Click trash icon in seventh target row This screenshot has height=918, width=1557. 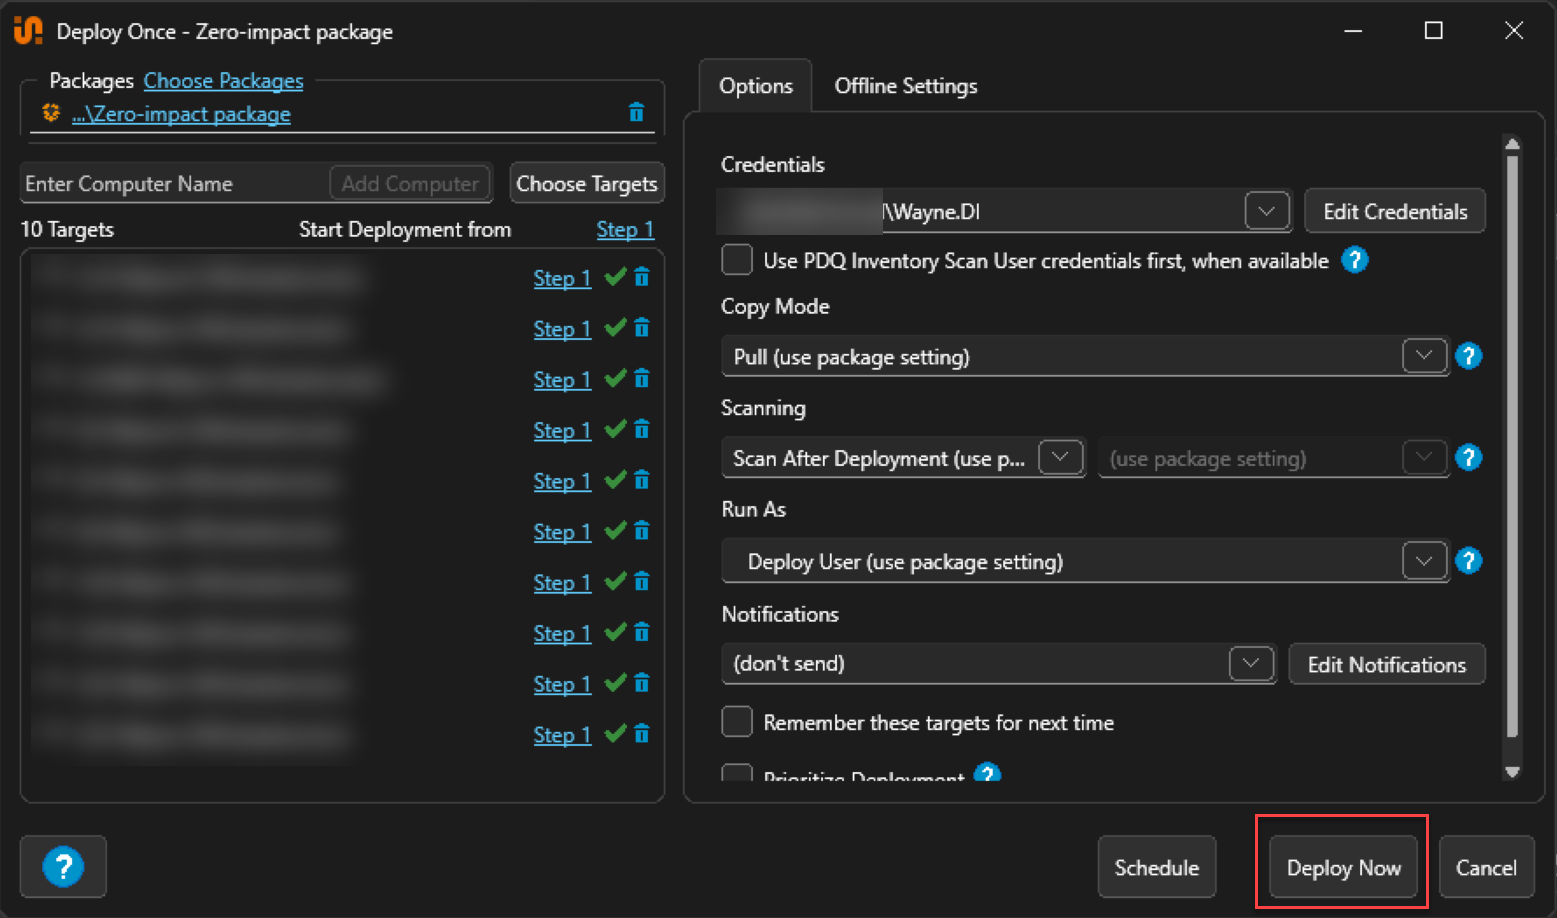[642, 582]
